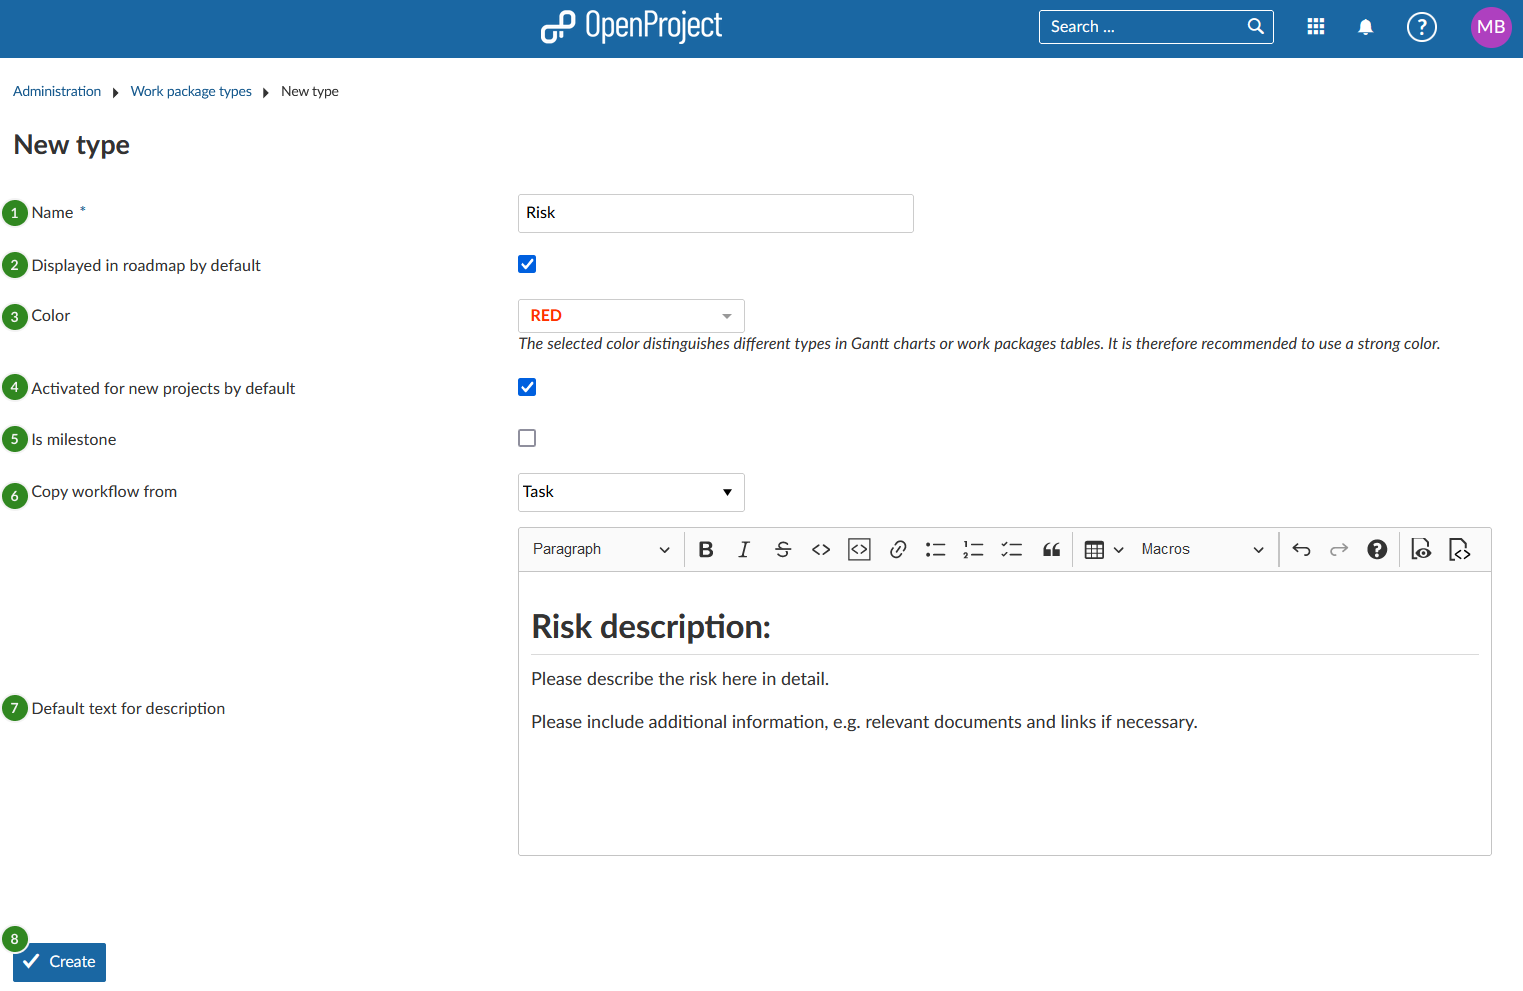Open the modules grid menu
The image size is (1523, 991).
pyautogui.click(x=1316, y=27)
